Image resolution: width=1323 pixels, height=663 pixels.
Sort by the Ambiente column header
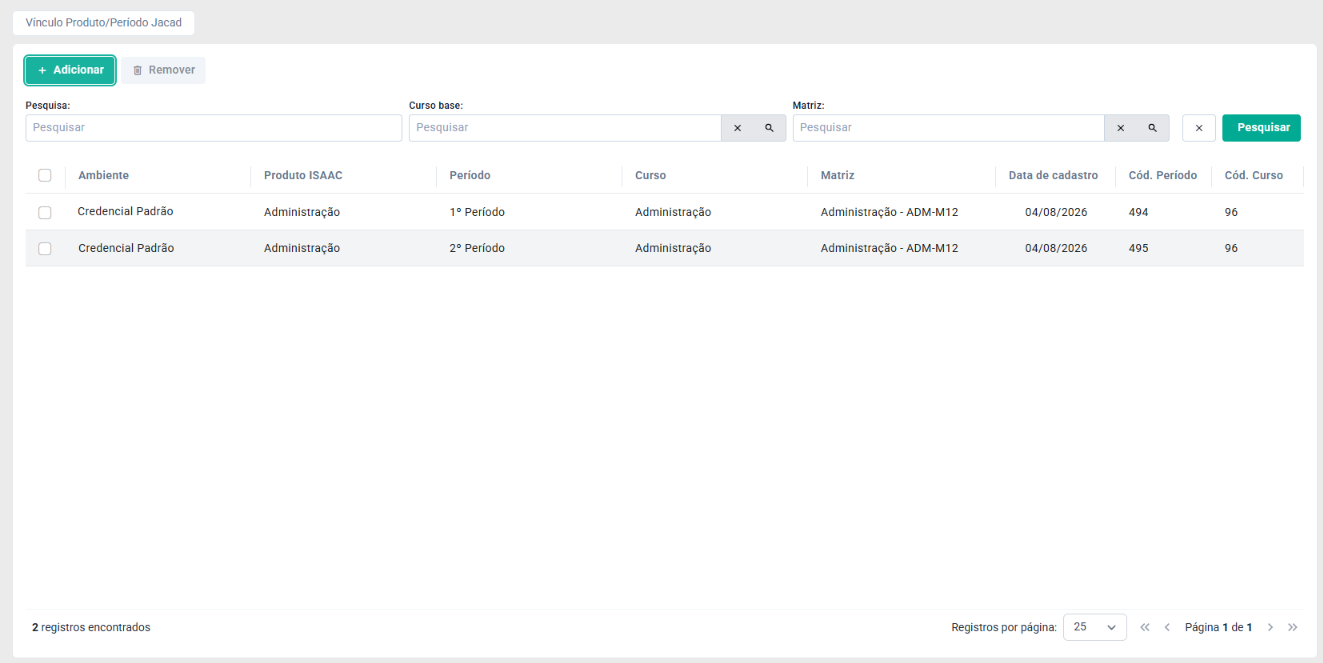tap(103, 175)
